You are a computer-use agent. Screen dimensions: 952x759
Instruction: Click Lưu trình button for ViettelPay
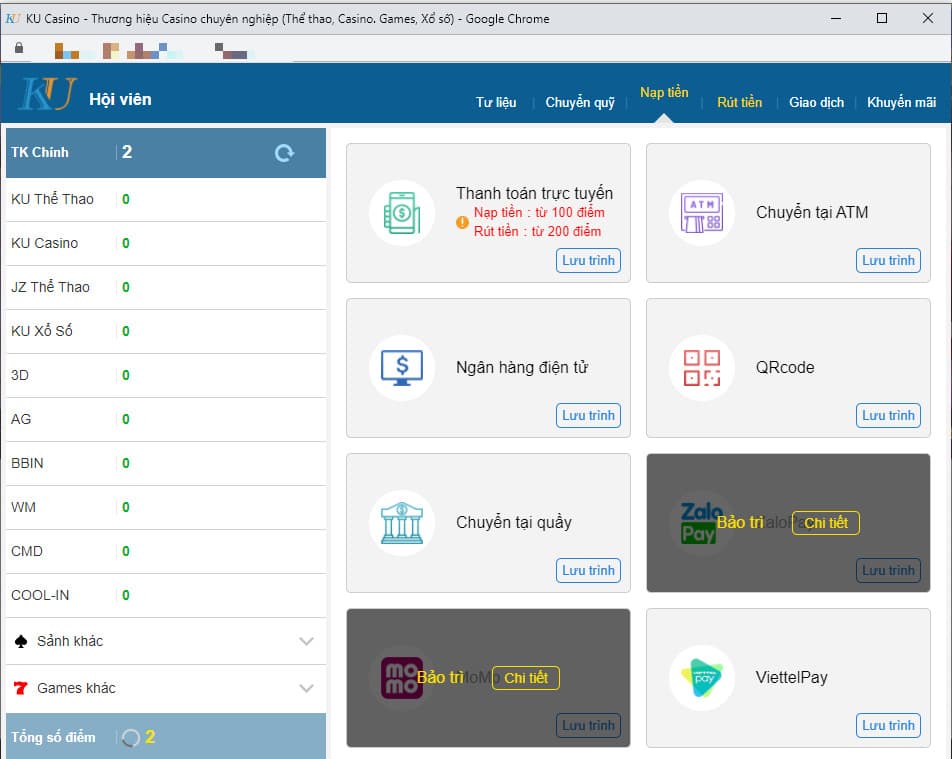(x=888, y=725)
